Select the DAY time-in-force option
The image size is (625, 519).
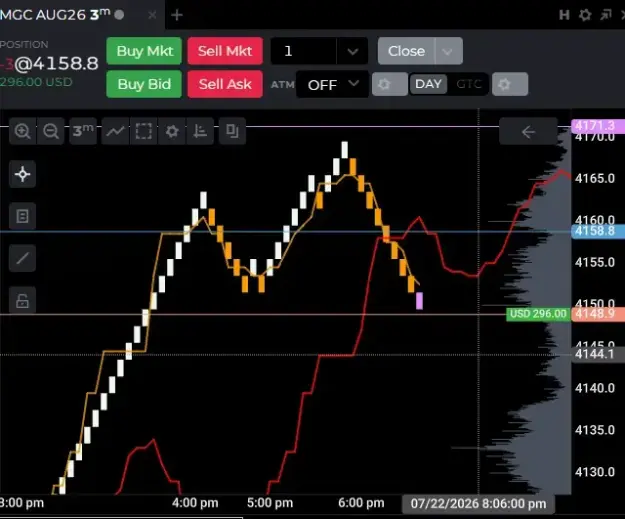(428, 84)
